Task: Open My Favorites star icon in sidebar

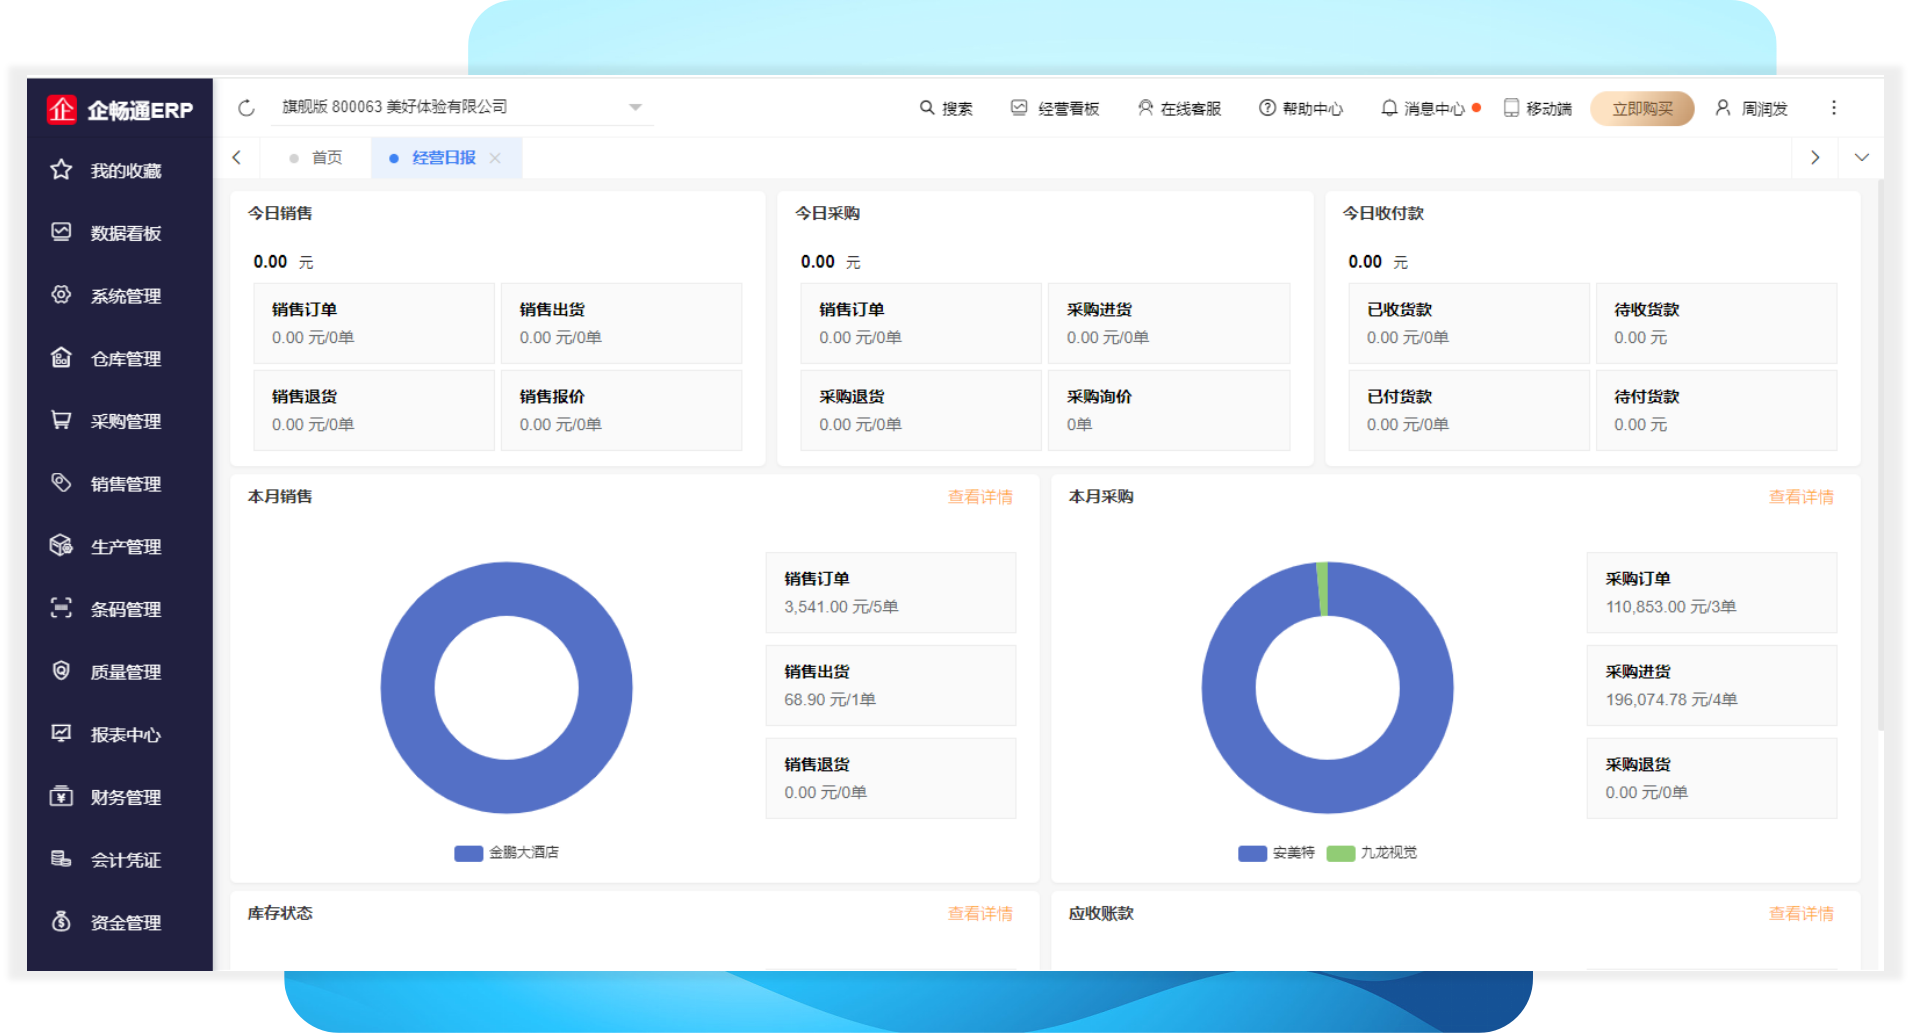Action: tap(61, 170)
